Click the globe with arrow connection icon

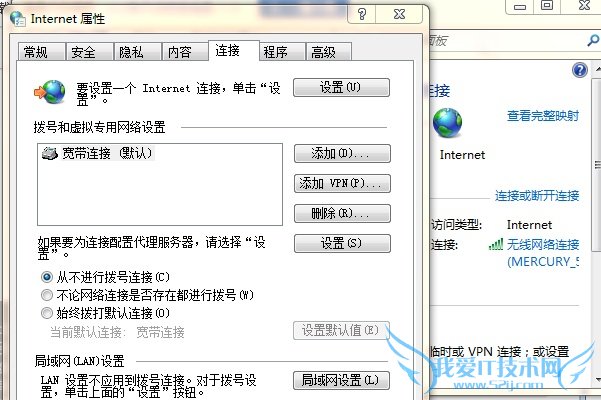click(x=50, y=92)
